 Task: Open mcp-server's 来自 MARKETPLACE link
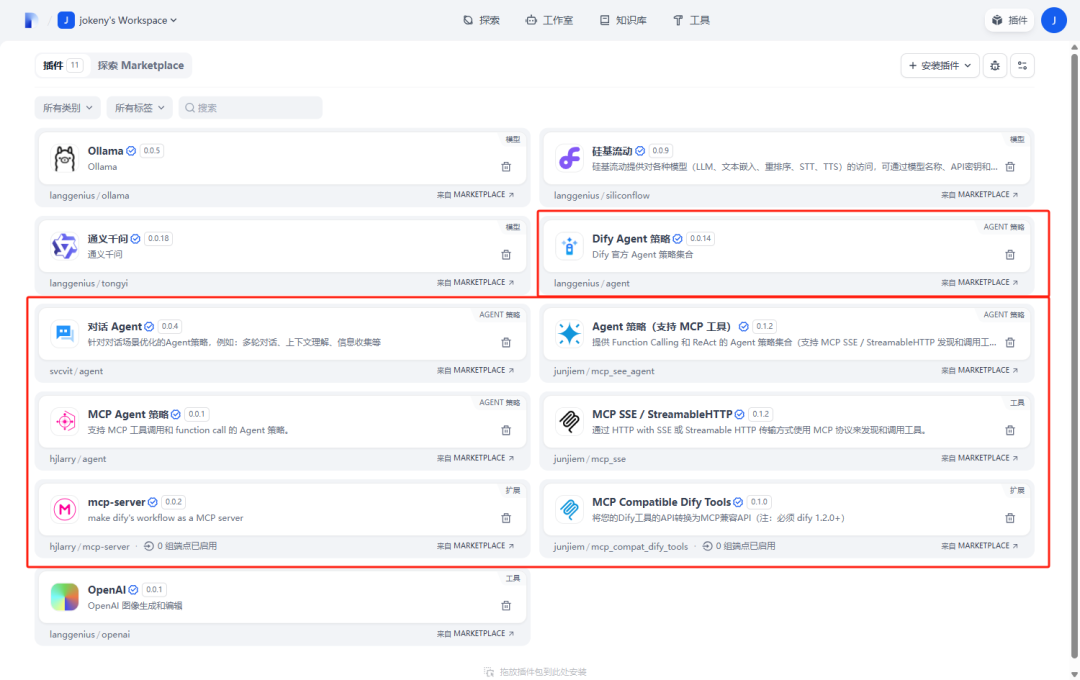[475, 546]
